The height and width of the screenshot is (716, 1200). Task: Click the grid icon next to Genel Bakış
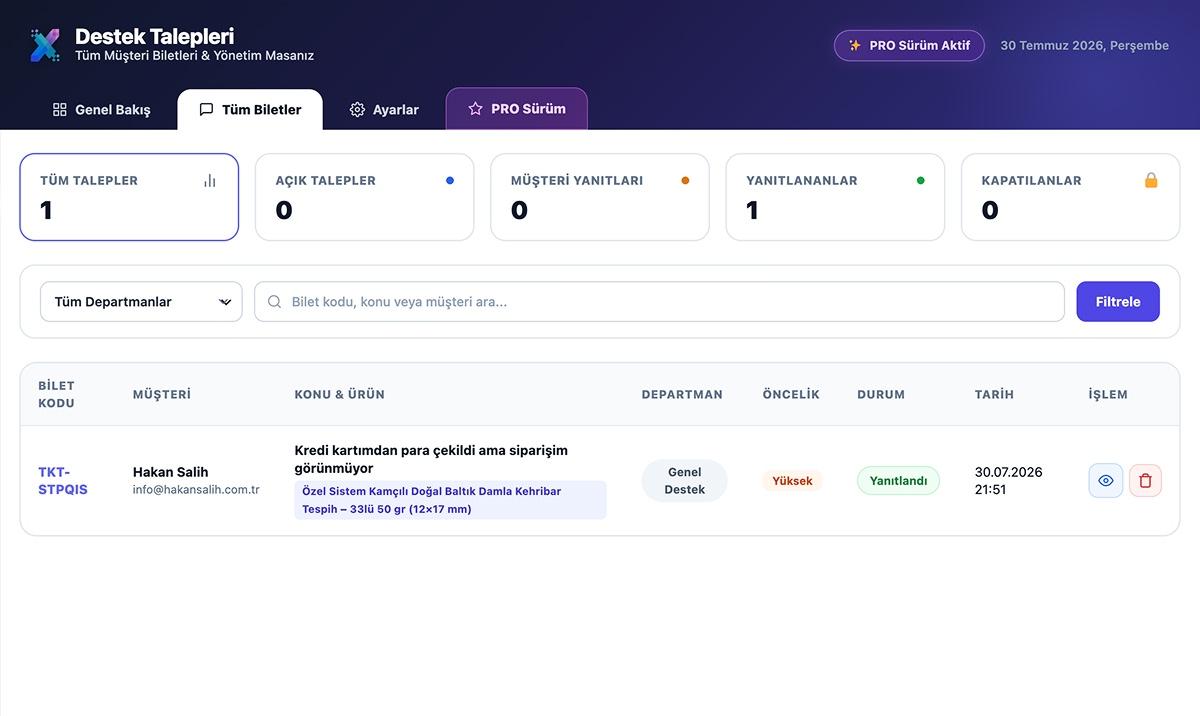tap(60, 110)
